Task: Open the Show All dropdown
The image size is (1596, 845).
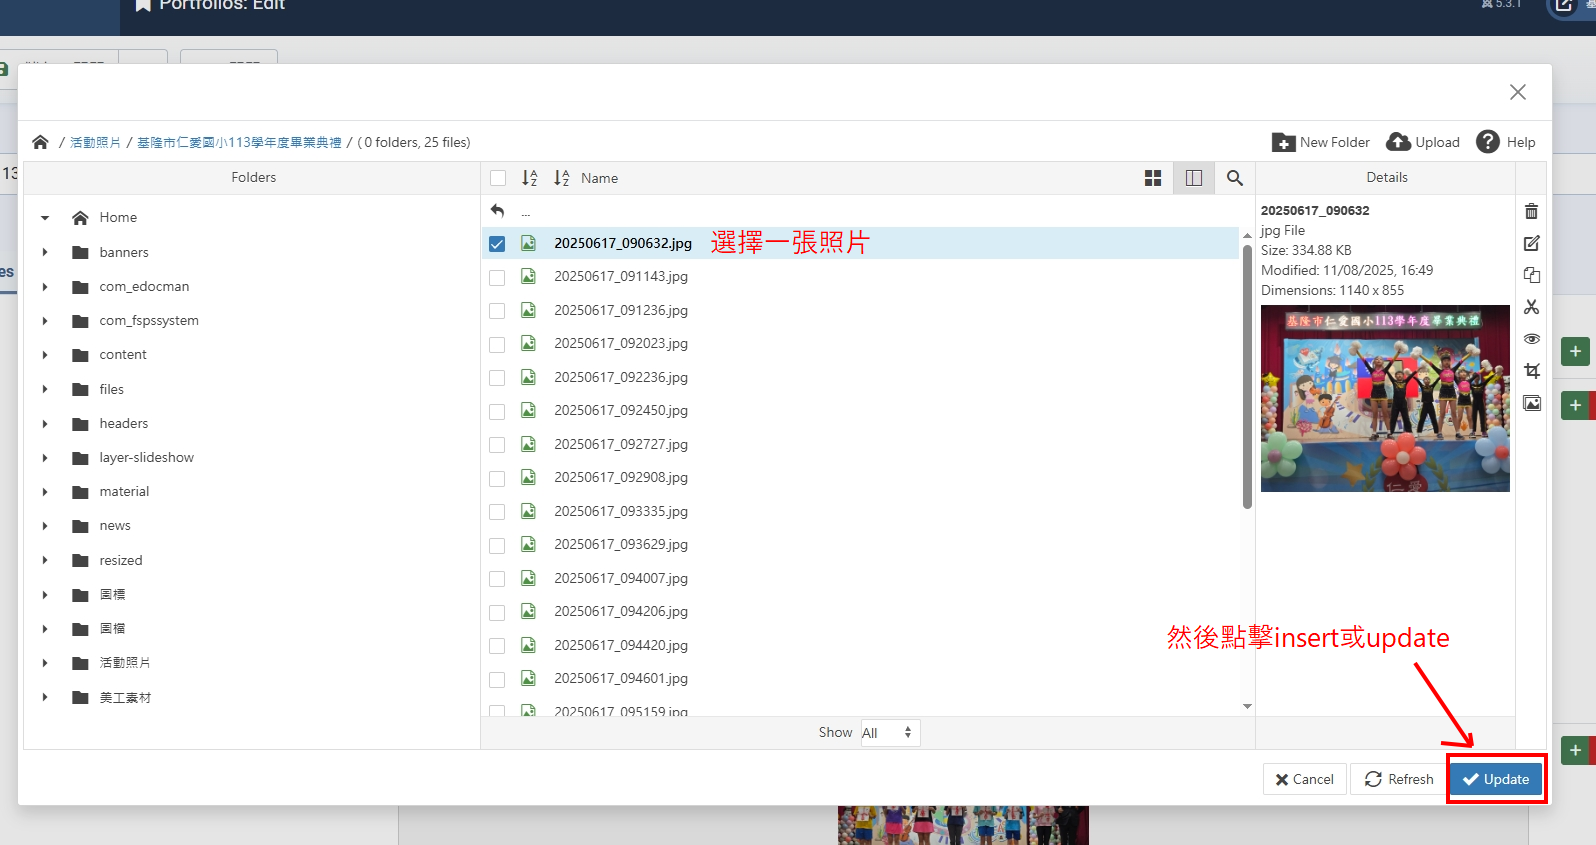Action: (x=888, y=733)
